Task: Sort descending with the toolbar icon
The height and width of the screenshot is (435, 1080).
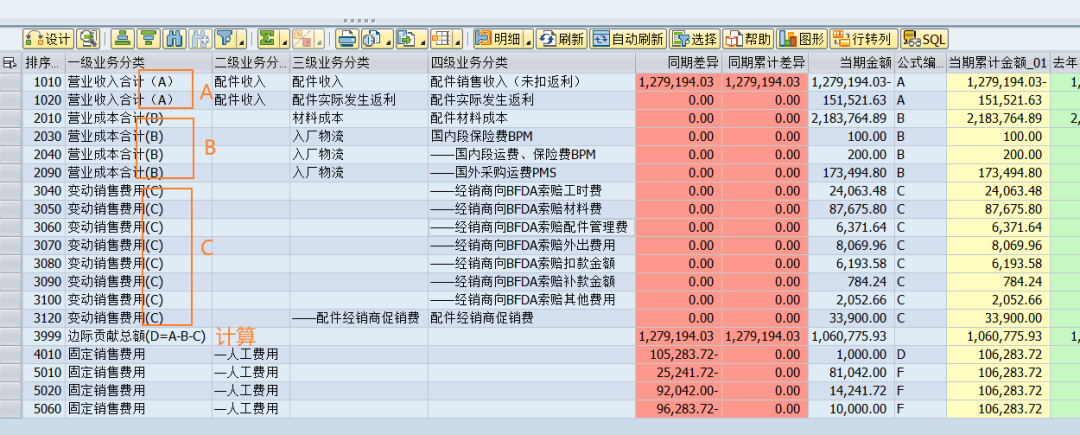Action: point(147,39)
